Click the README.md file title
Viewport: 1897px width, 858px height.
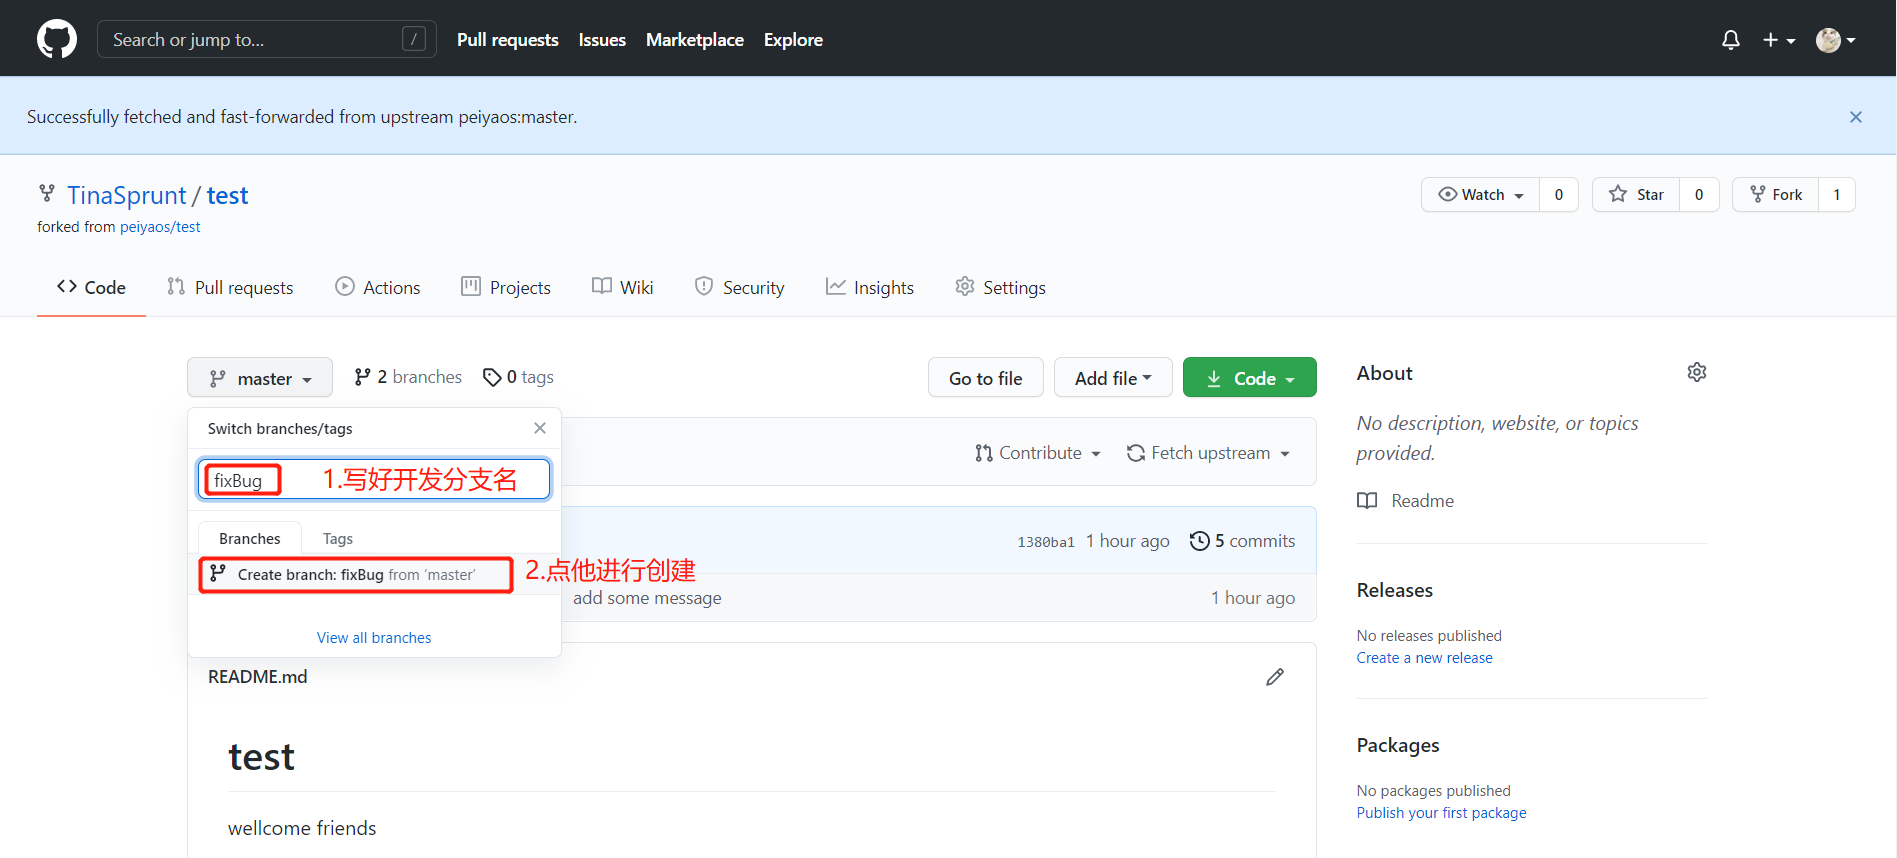pyautogui.click(x=258, y=677)
